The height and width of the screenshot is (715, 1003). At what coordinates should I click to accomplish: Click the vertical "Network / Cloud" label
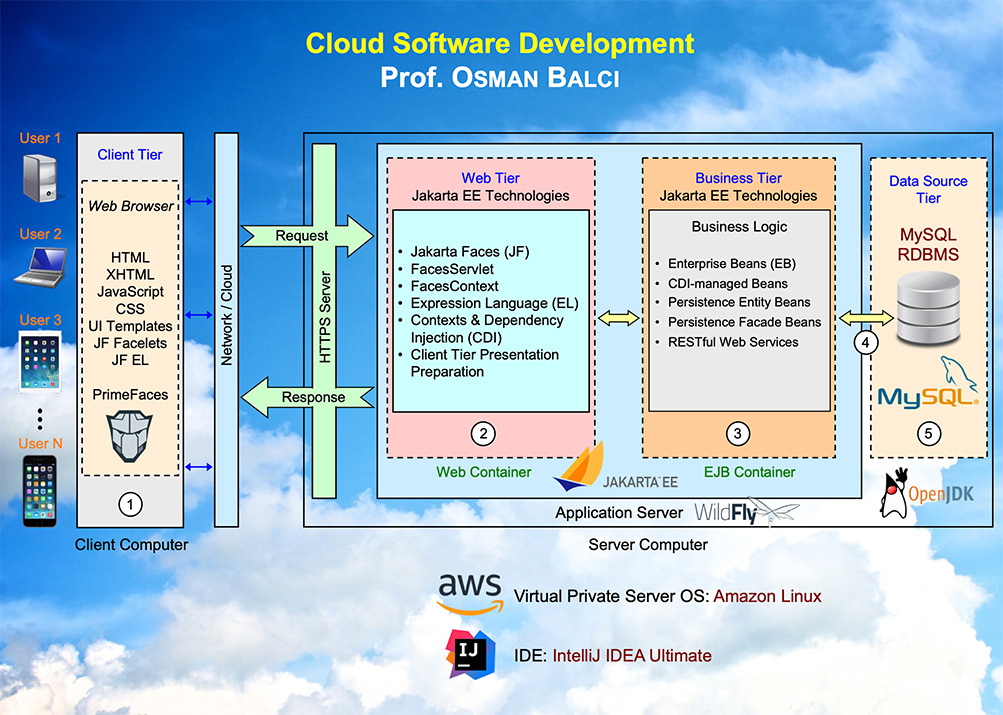(x=226, y=315)
